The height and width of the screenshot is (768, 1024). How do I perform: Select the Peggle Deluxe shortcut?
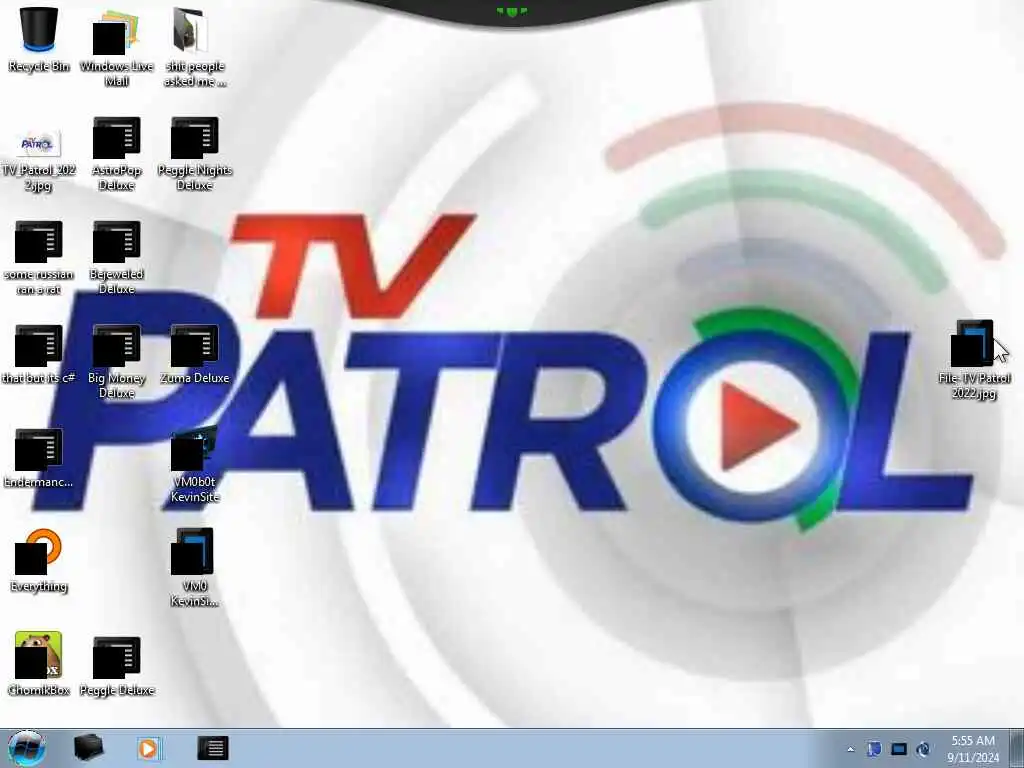click(116, 666)
